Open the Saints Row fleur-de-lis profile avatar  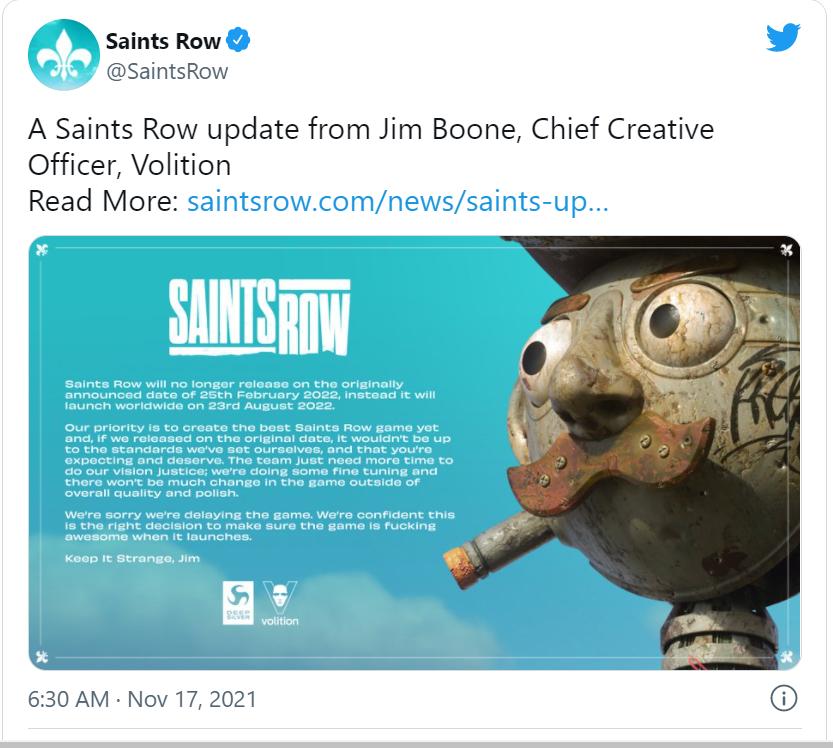(64, 55)
